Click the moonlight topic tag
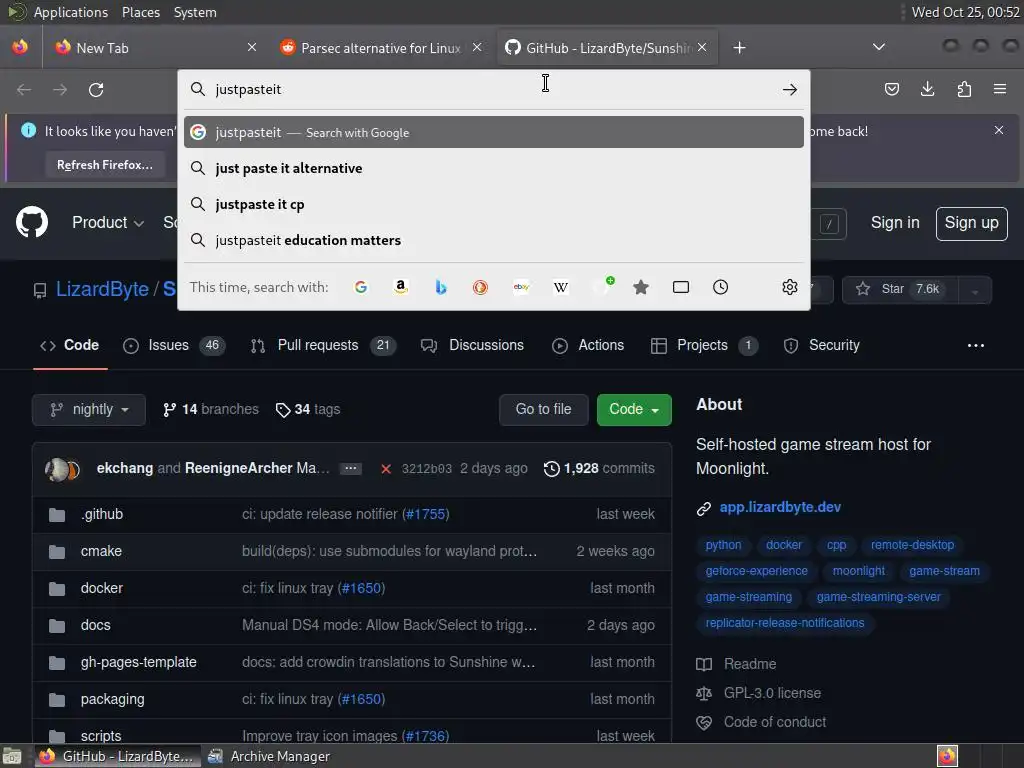Image resolution: width=1024 pixels, height=768 pixels. tap(858, 571)
